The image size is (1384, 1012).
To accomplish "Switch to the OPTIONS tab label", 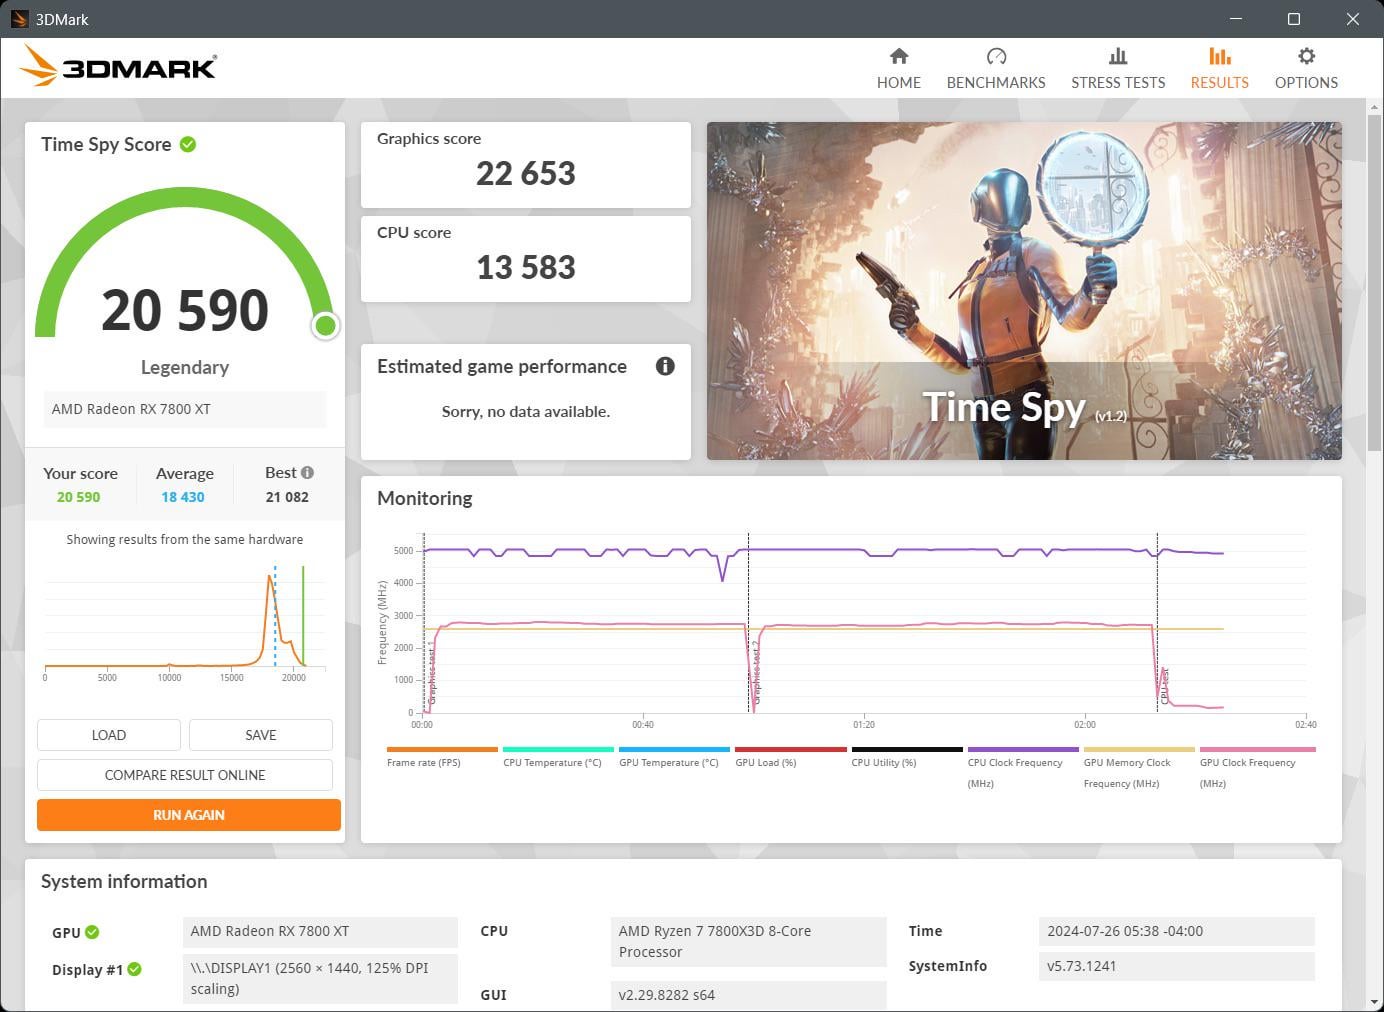I will pos(1306,83).
